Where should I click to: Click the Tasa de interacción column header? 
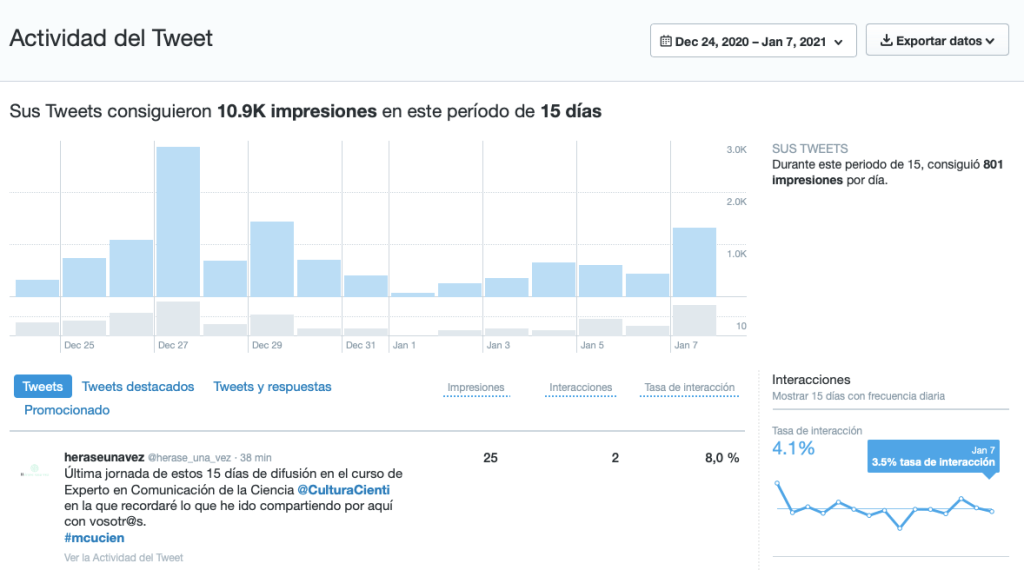click(688, 388)
